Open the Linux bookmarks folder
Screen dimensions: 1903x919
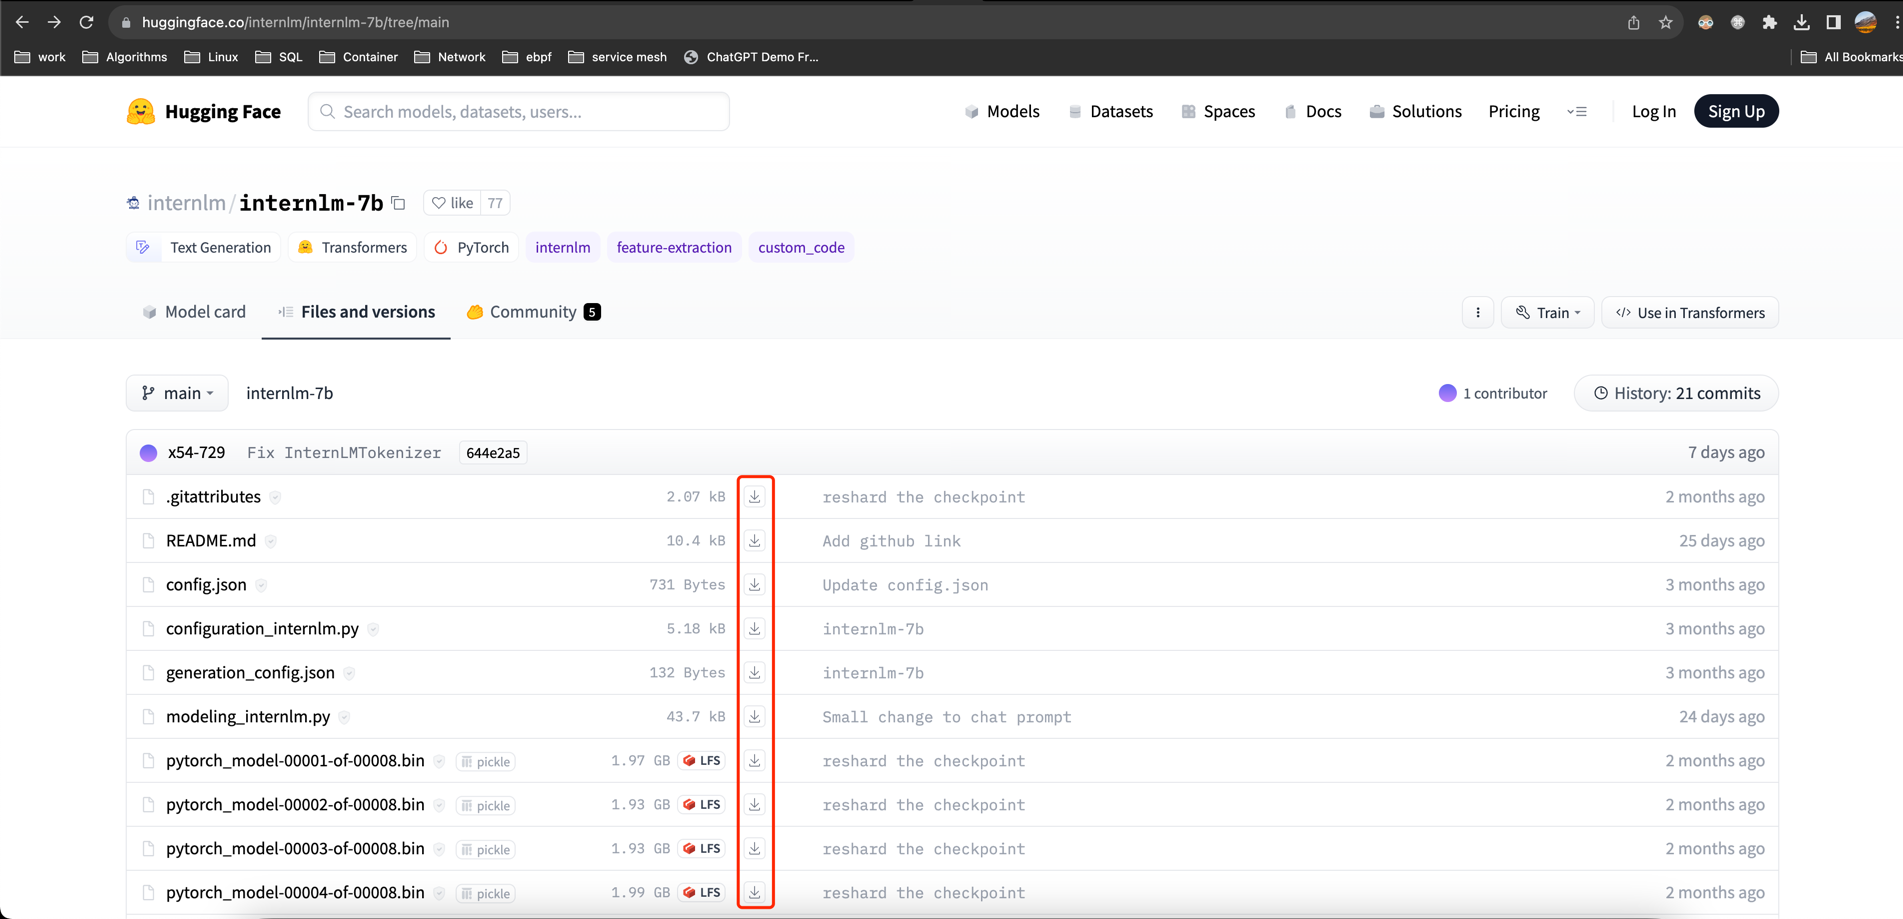211,57
